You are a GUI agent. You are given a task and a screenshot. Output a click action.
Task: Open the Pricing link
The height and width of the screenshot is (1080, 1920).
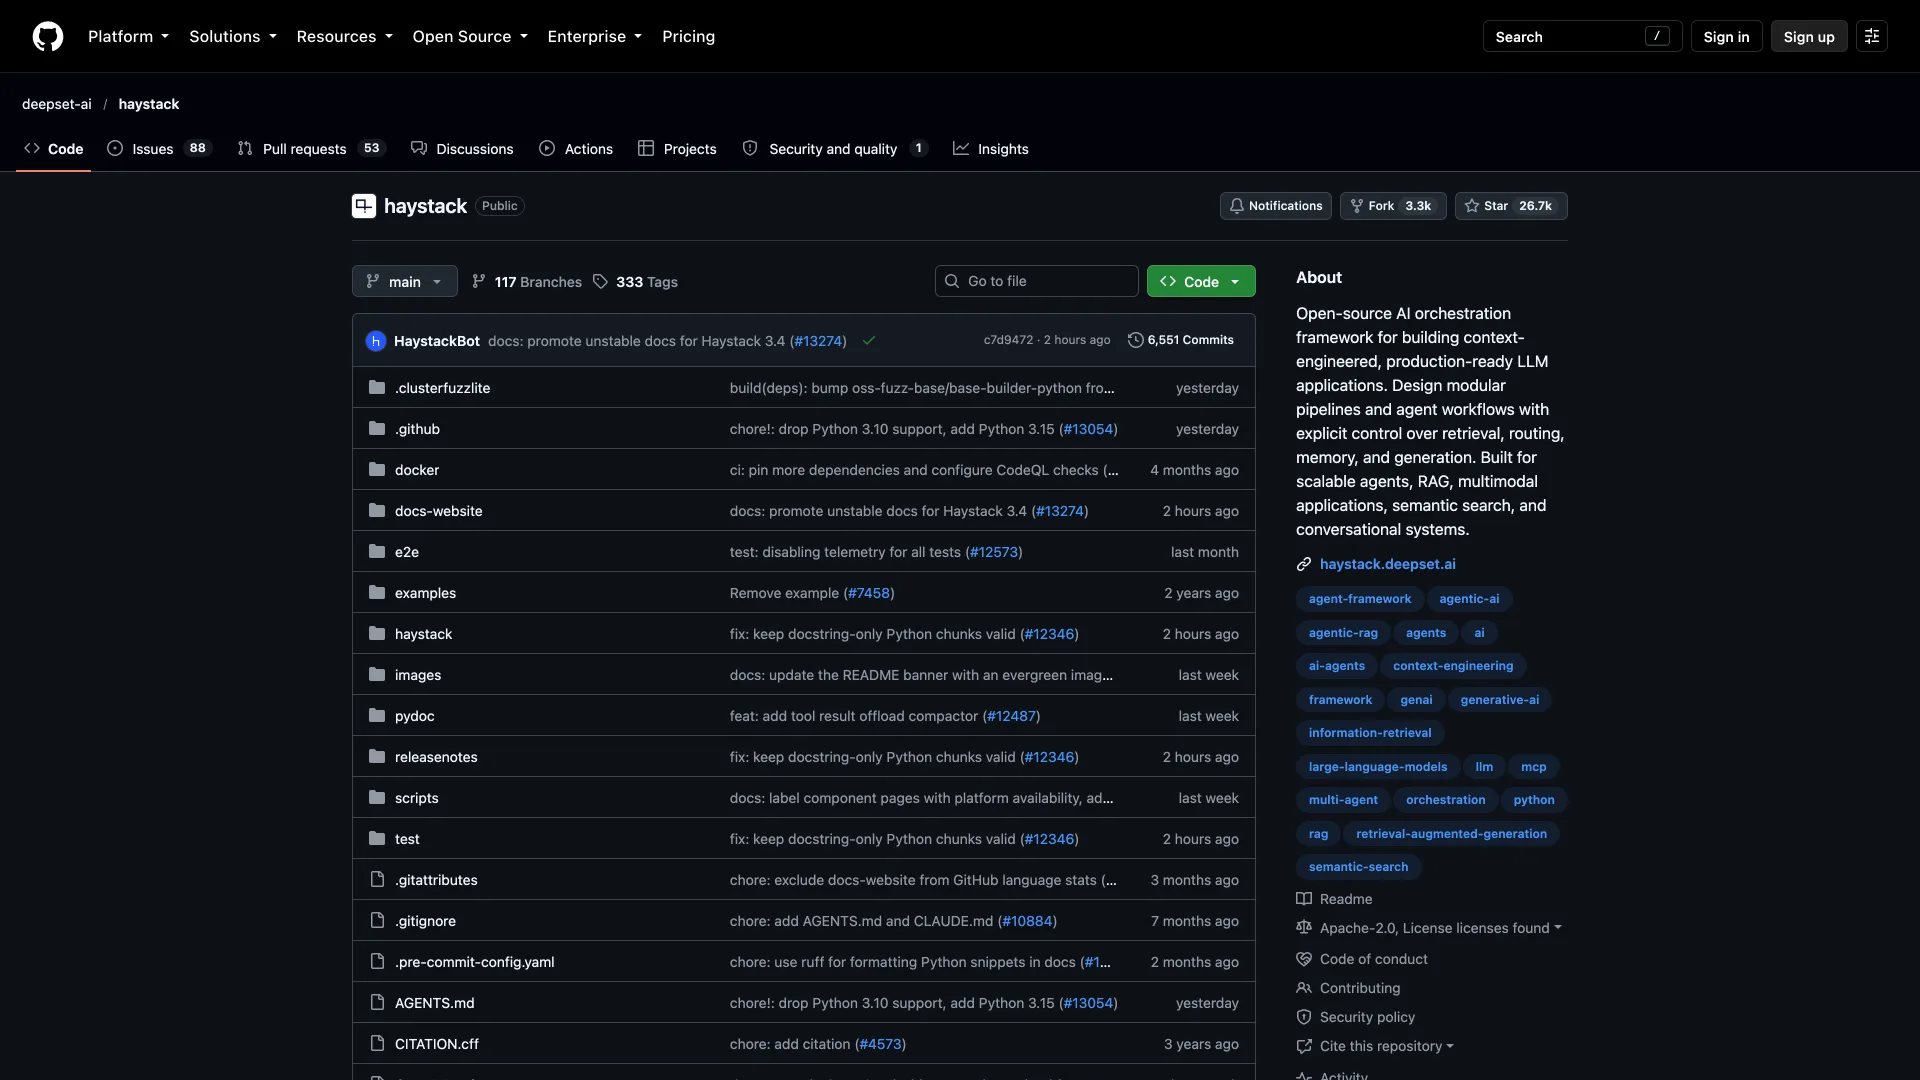[688, 36]
